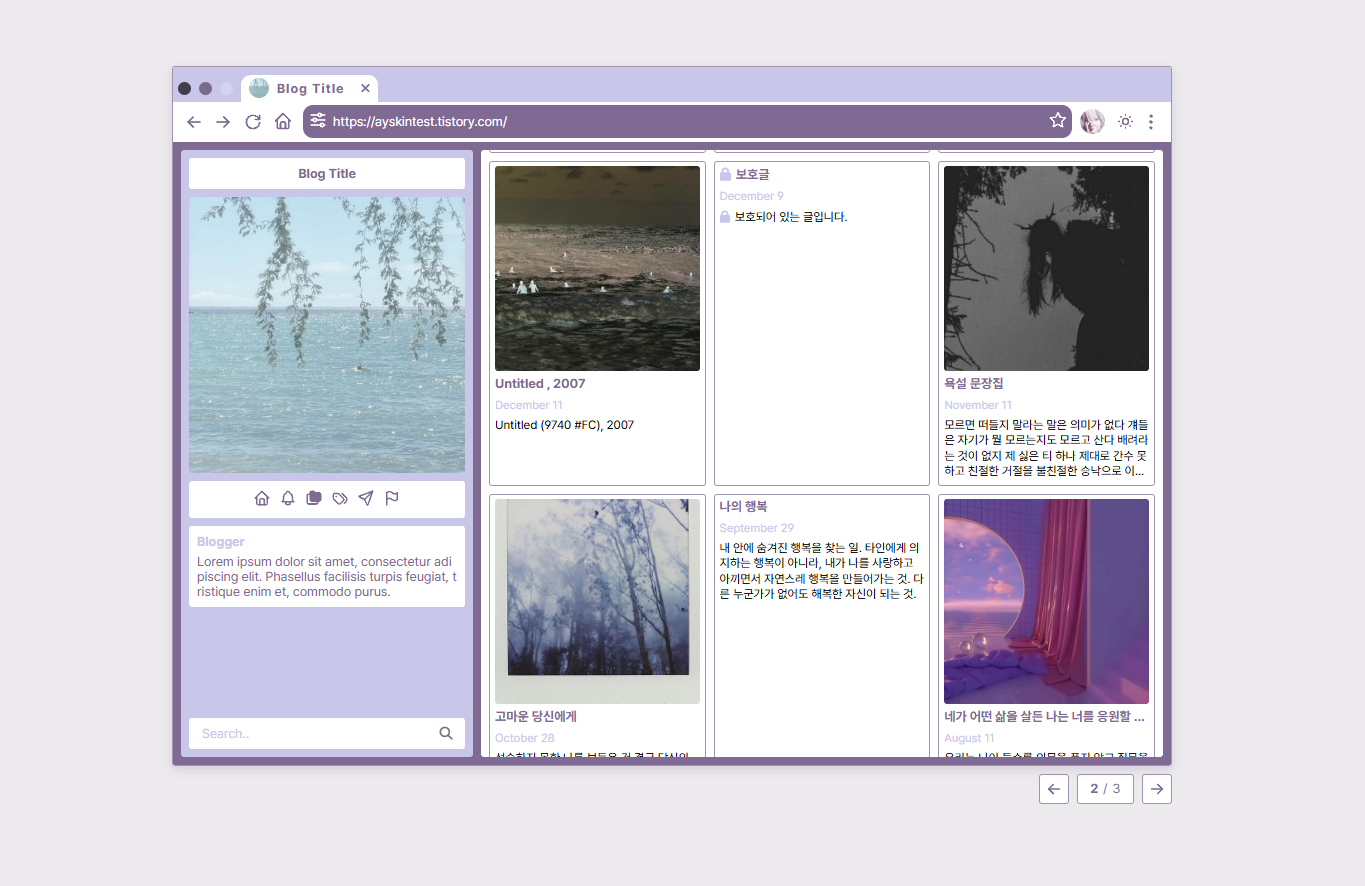Click the home icon in the sidebar menu
This screenshot has height=886, width=1365.
click(262, 498)
